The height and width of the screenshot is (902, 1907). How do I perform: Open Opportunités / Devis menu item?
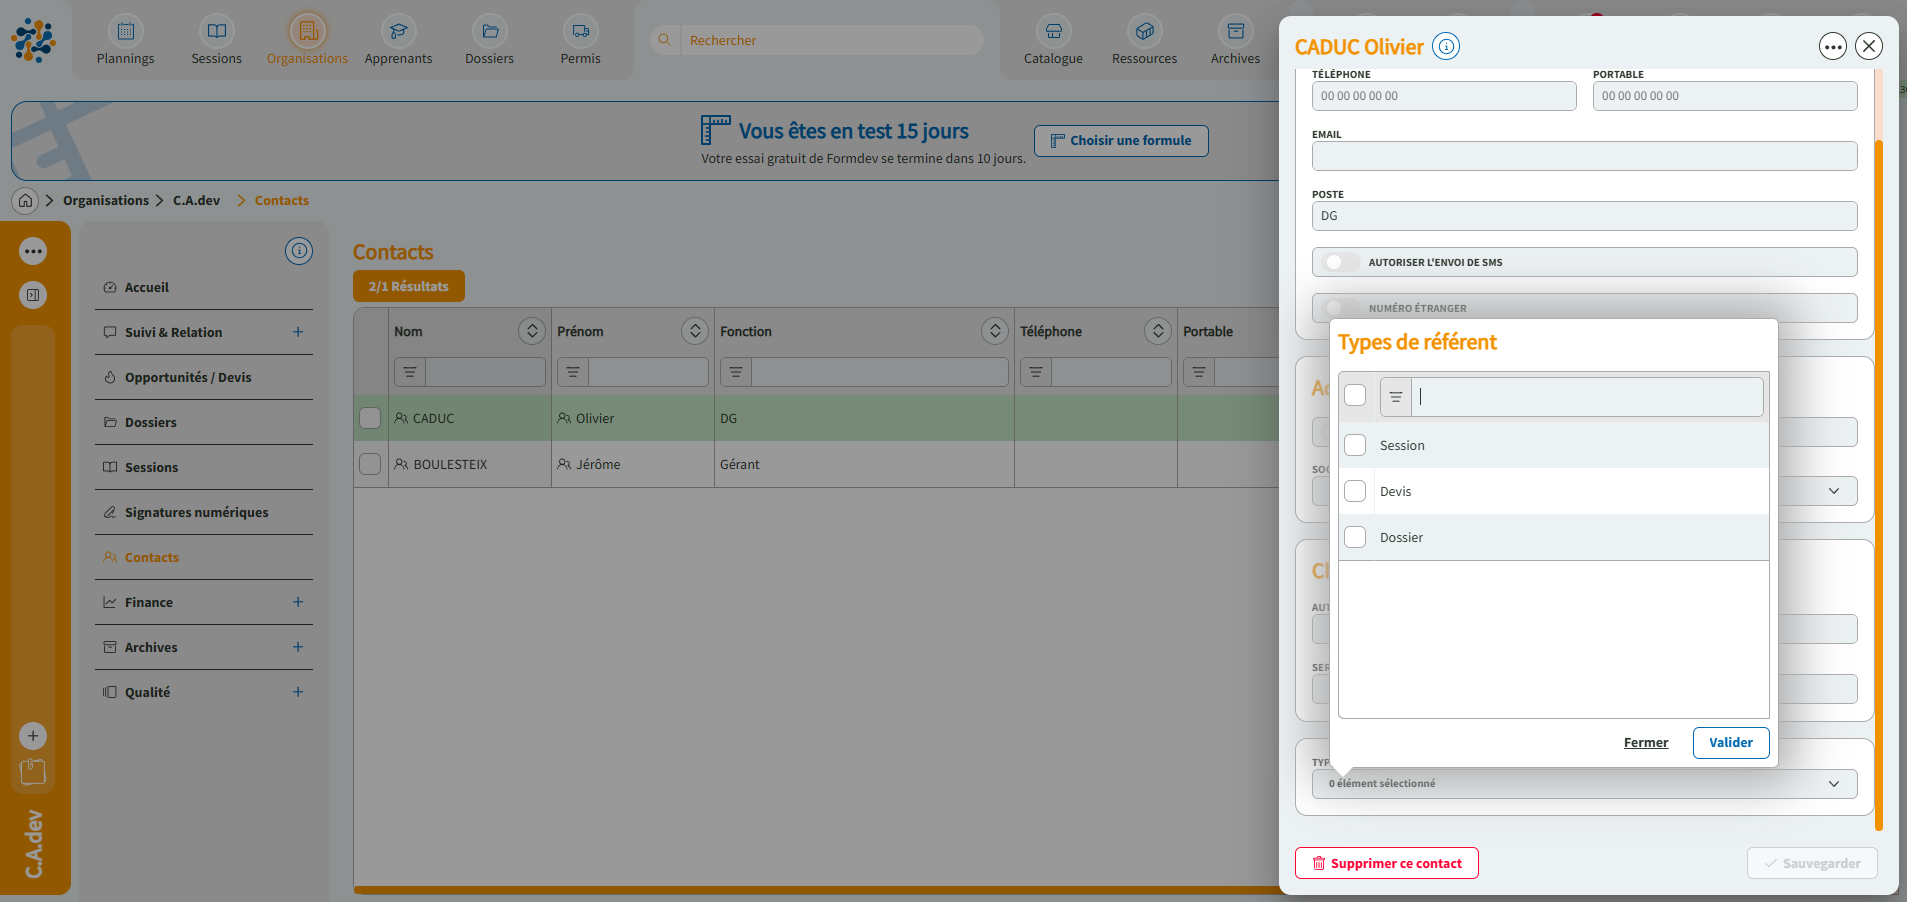click(x=188, y=378)
